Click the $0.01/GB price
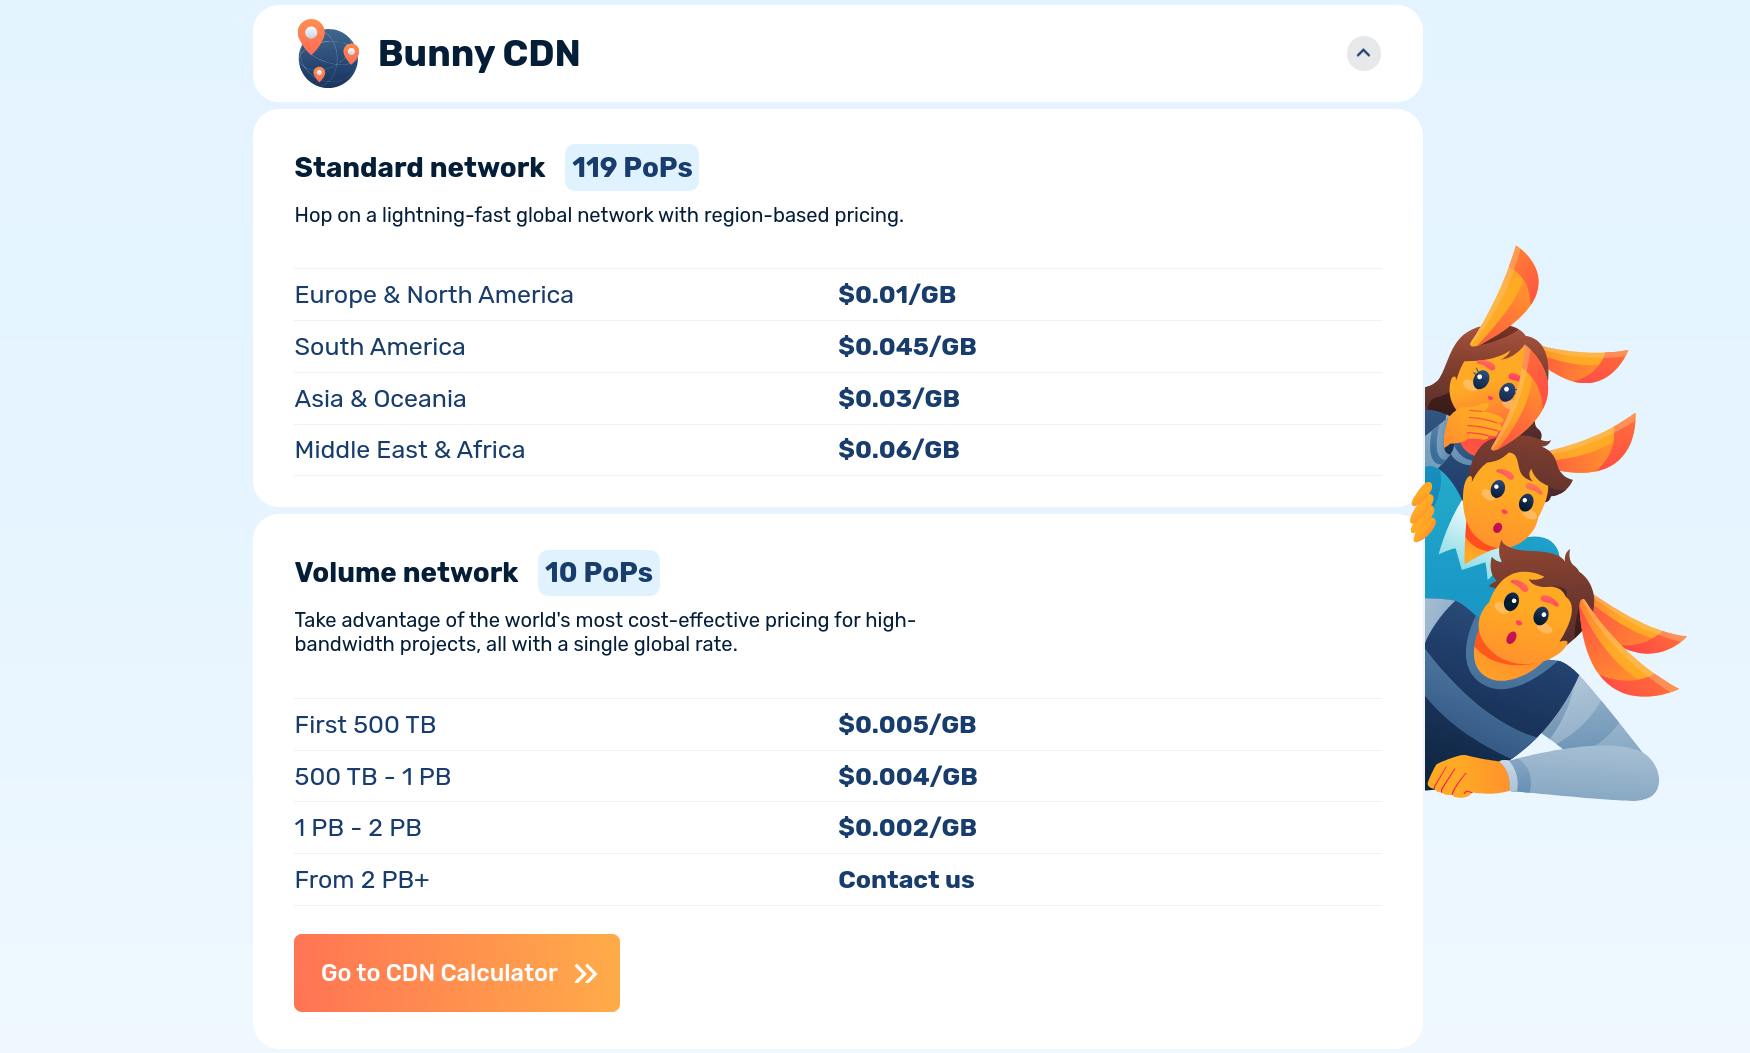Image resolution: width=1750 pixels, height=1053 pixels. 896,295
